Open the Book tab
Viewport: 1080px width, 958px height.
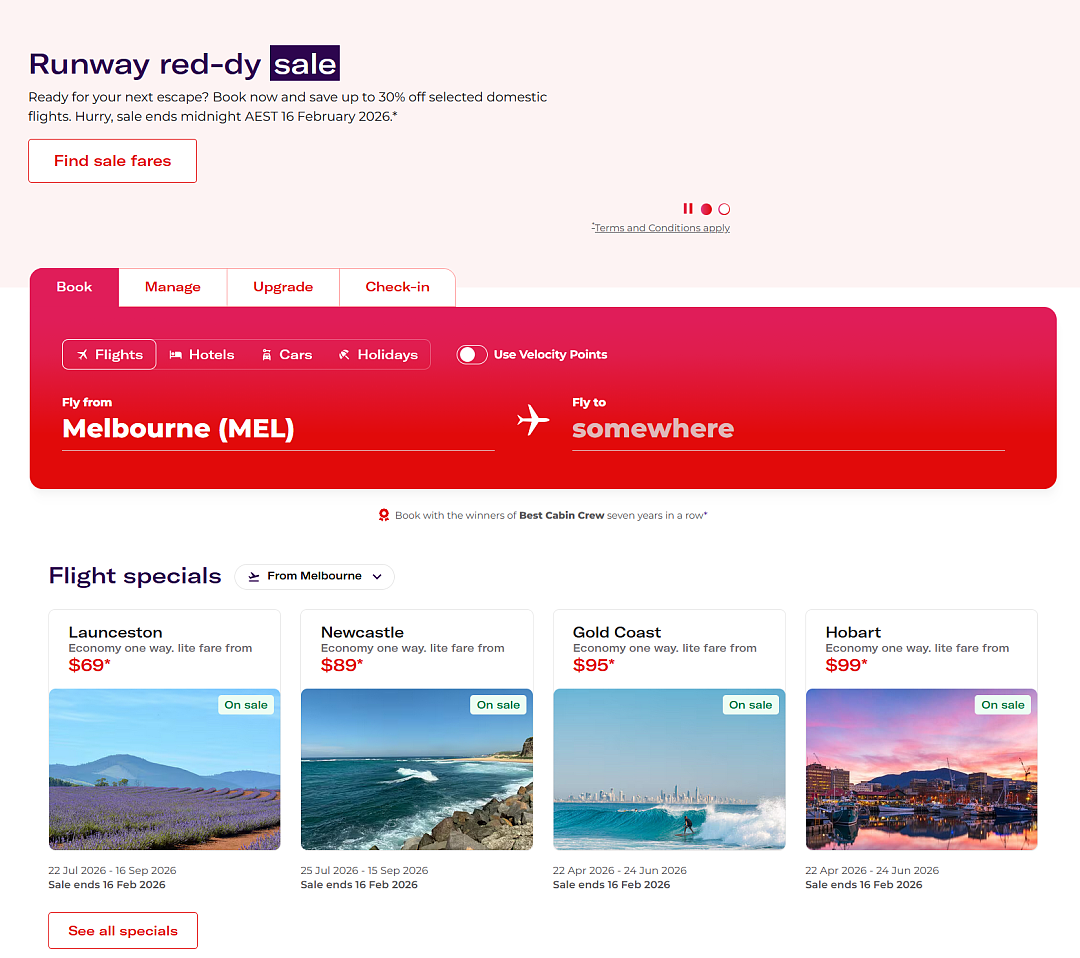pos(74,287)
